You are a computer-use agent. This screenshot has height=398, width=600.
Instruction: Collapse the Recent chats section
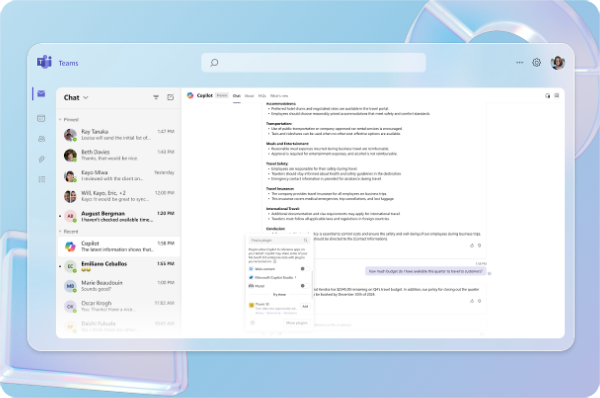tap(60, 232)
